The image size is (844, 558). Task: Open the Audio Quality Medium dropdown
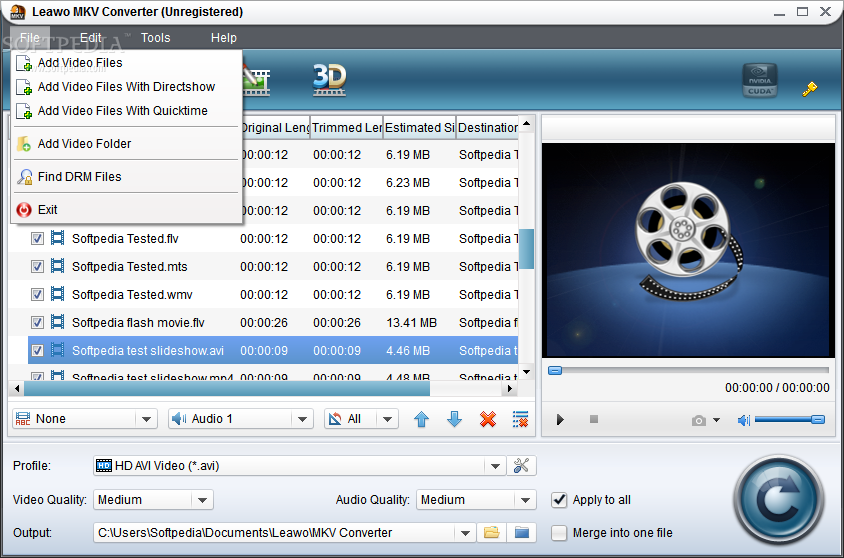click(x=525, y=500)
